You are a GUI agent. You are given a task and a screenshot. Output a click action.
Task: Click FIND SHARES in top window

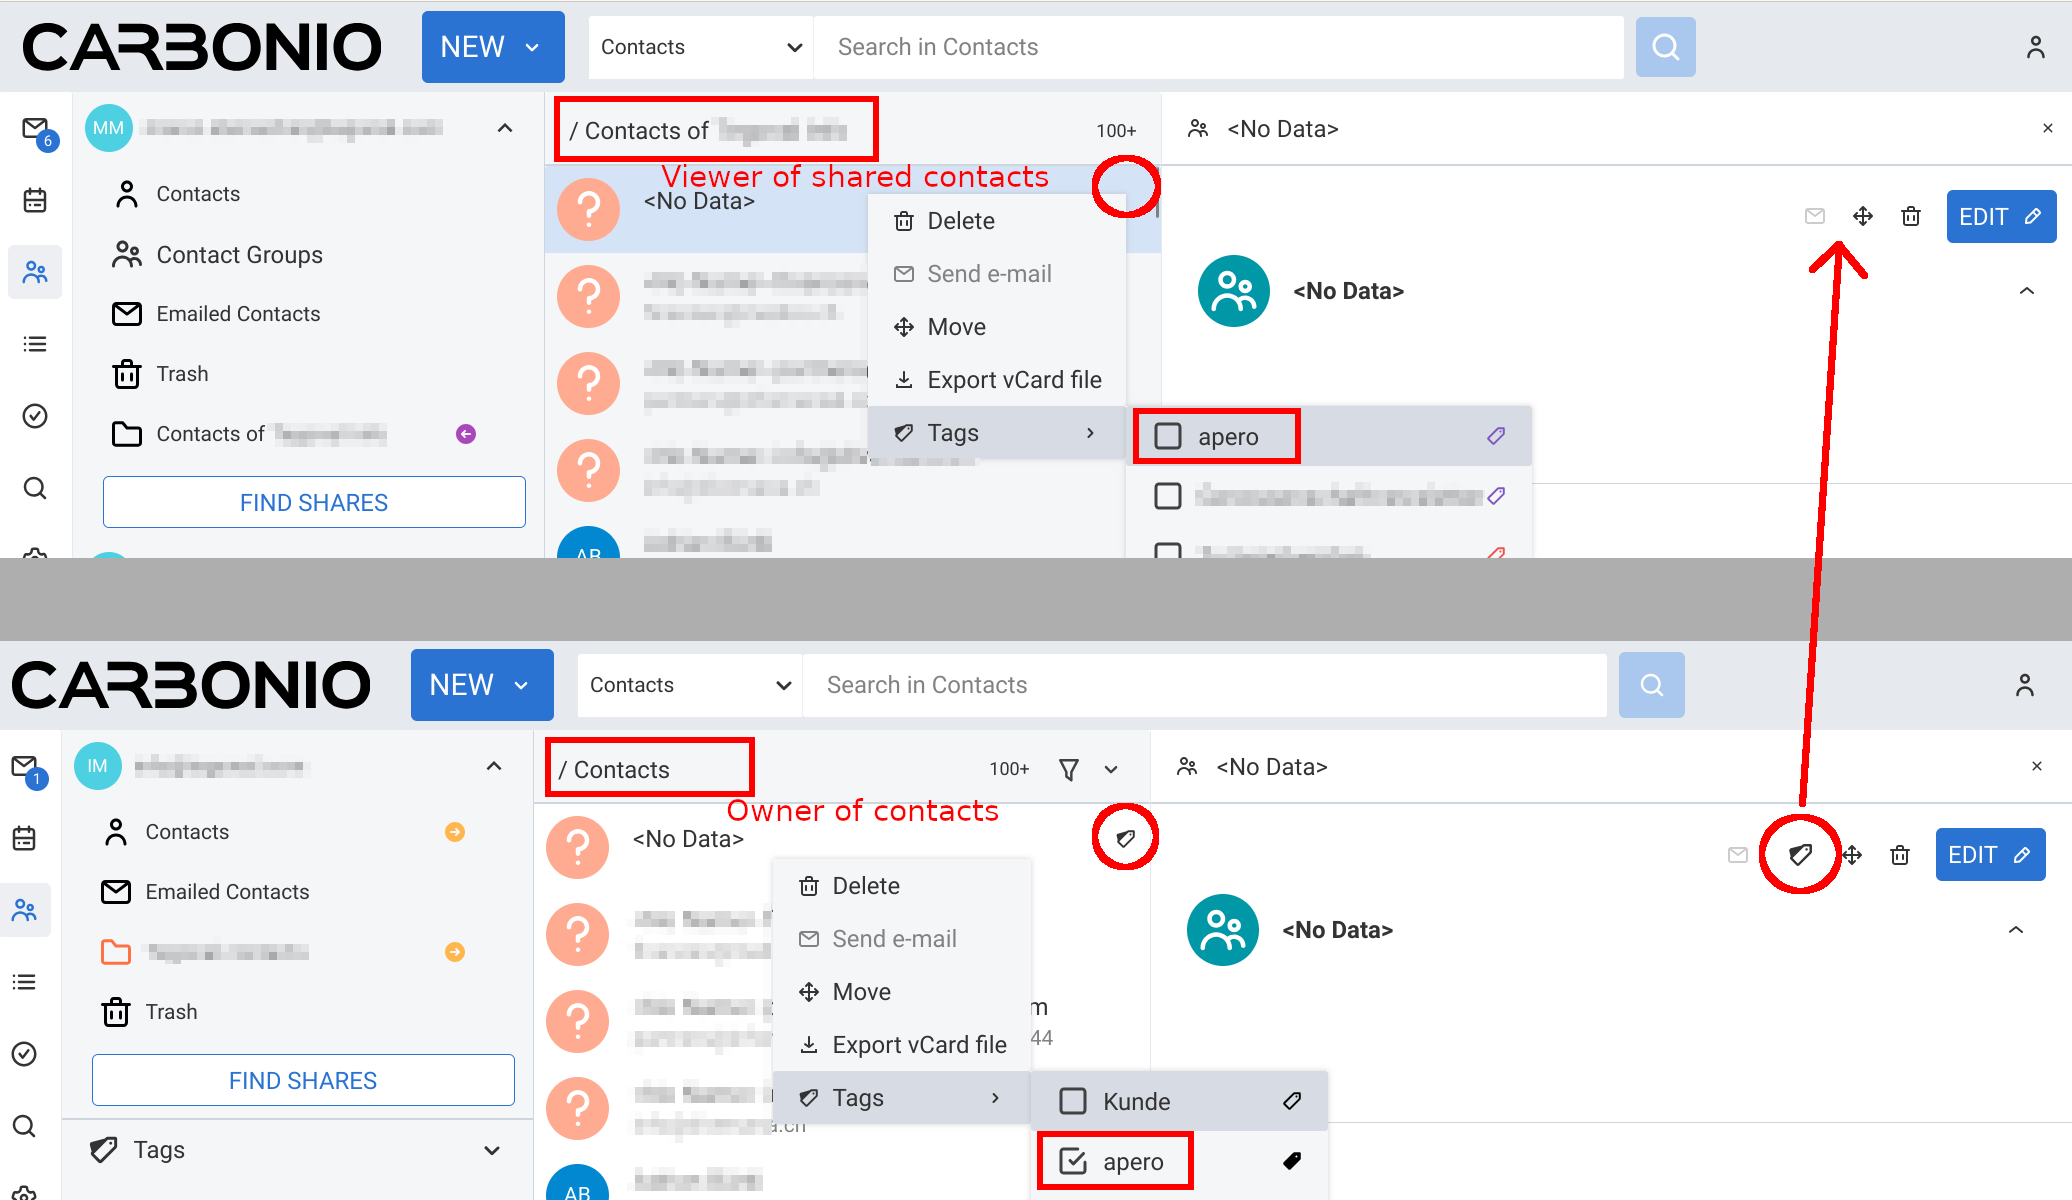point(314,503)
